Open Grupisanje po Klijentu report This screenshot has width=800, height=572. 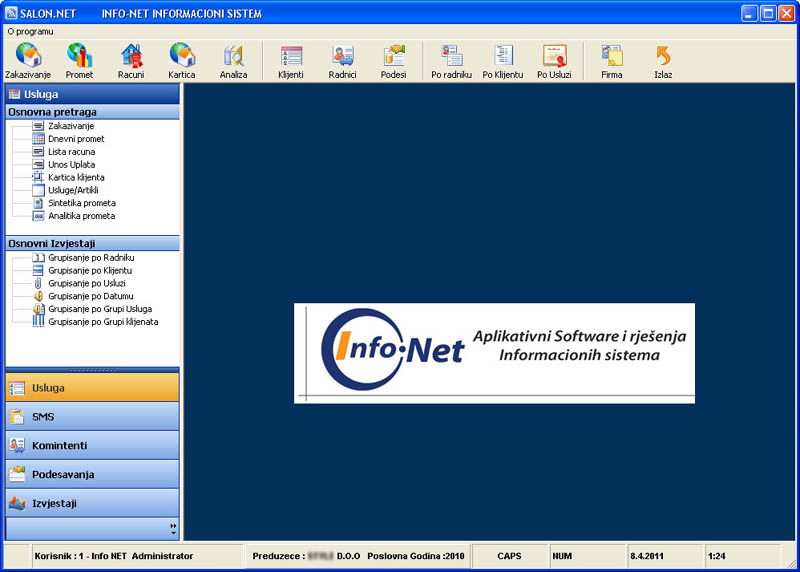[x=90, y=270]
